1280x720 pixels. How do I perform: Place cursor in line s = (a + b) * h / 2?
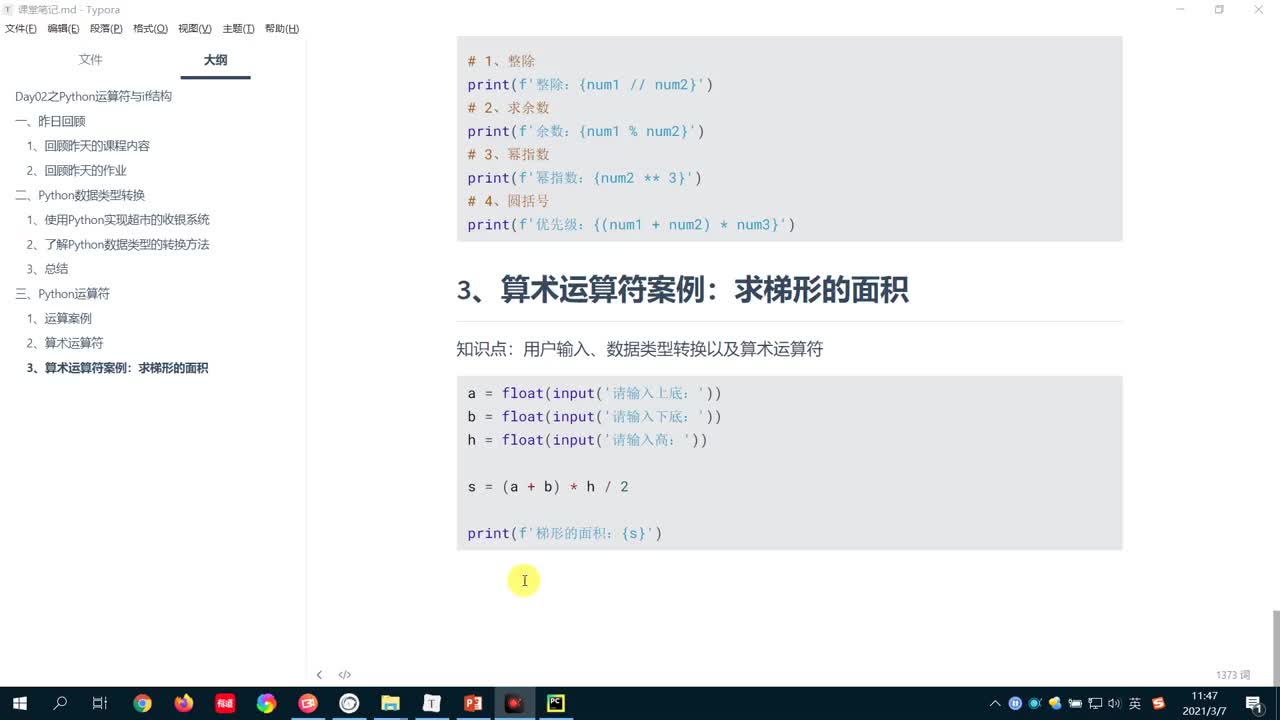[548, 487]
